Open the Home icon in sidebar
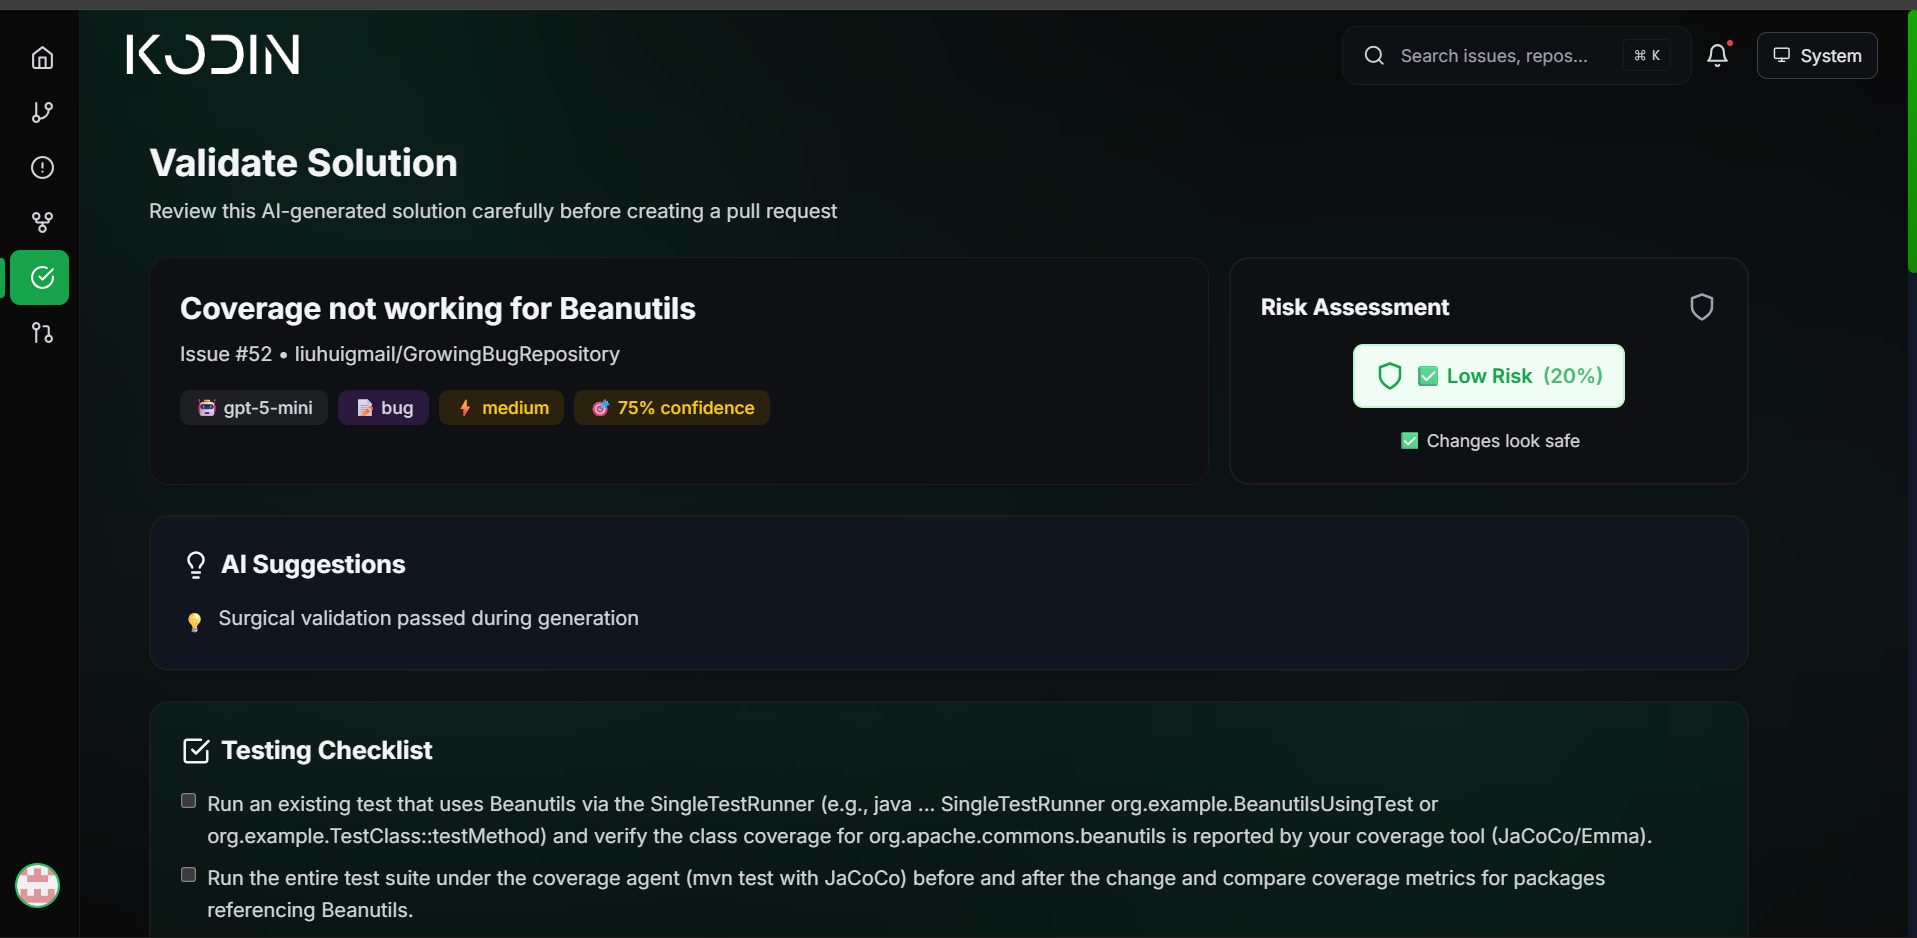This screenshot has width=1917, height=938. [x=42, y=57]
